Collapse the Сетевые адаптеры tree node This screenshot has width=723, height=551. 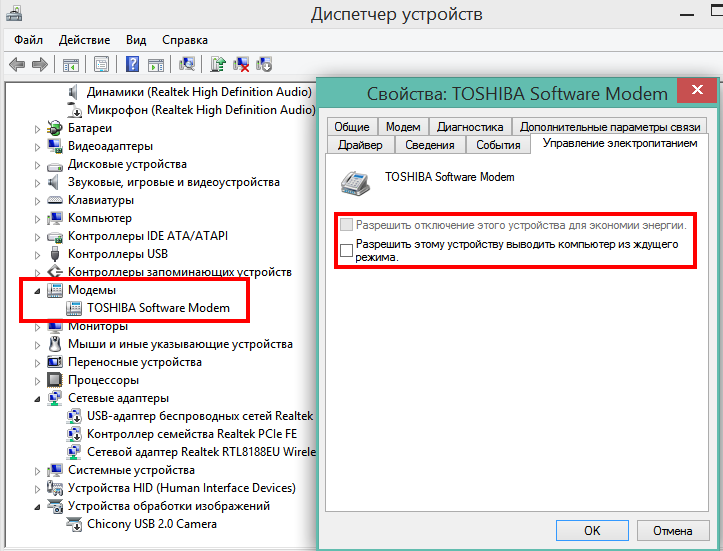(x=37, y=399)
